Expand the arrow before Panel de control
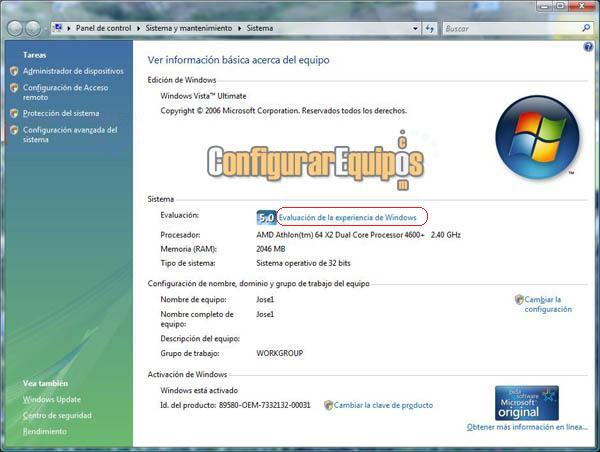Viewport: 600px width, 452px height. pos(68,28)
